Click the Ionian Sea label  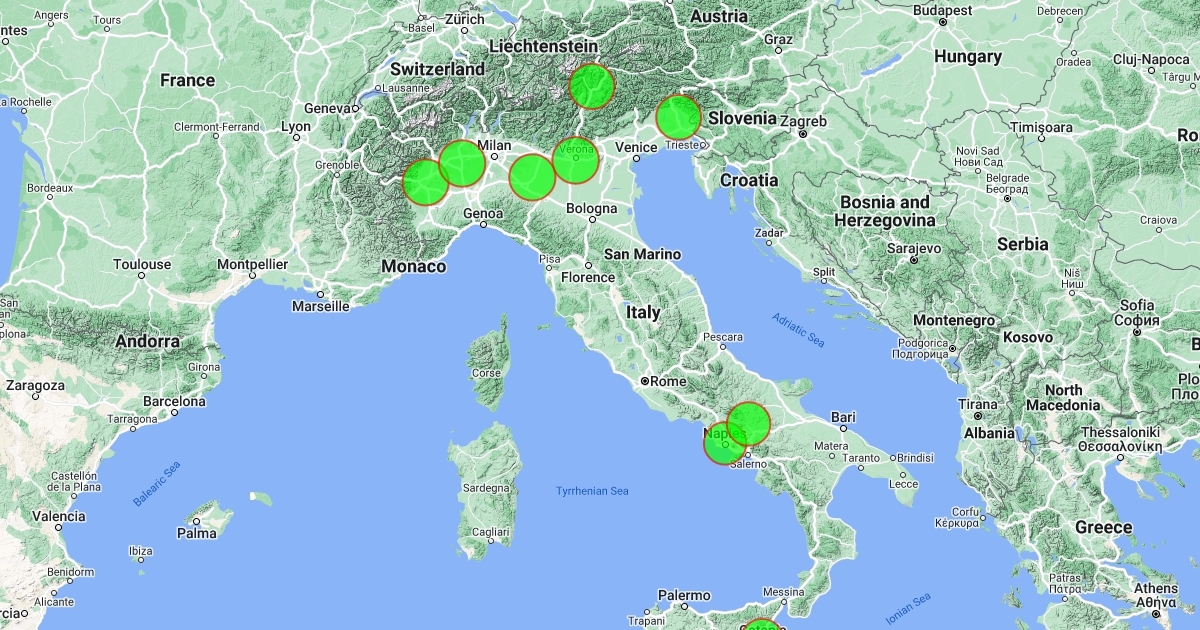[907, 609]
